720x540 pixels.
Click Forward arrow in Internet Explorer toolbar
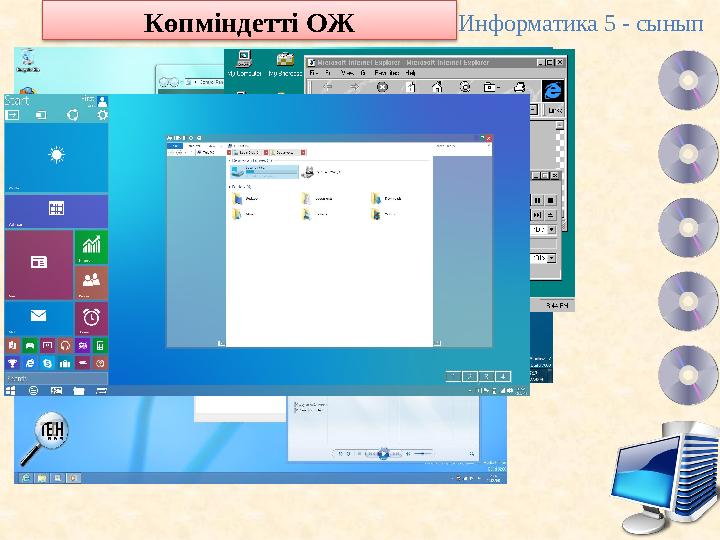tap(354, 87)
